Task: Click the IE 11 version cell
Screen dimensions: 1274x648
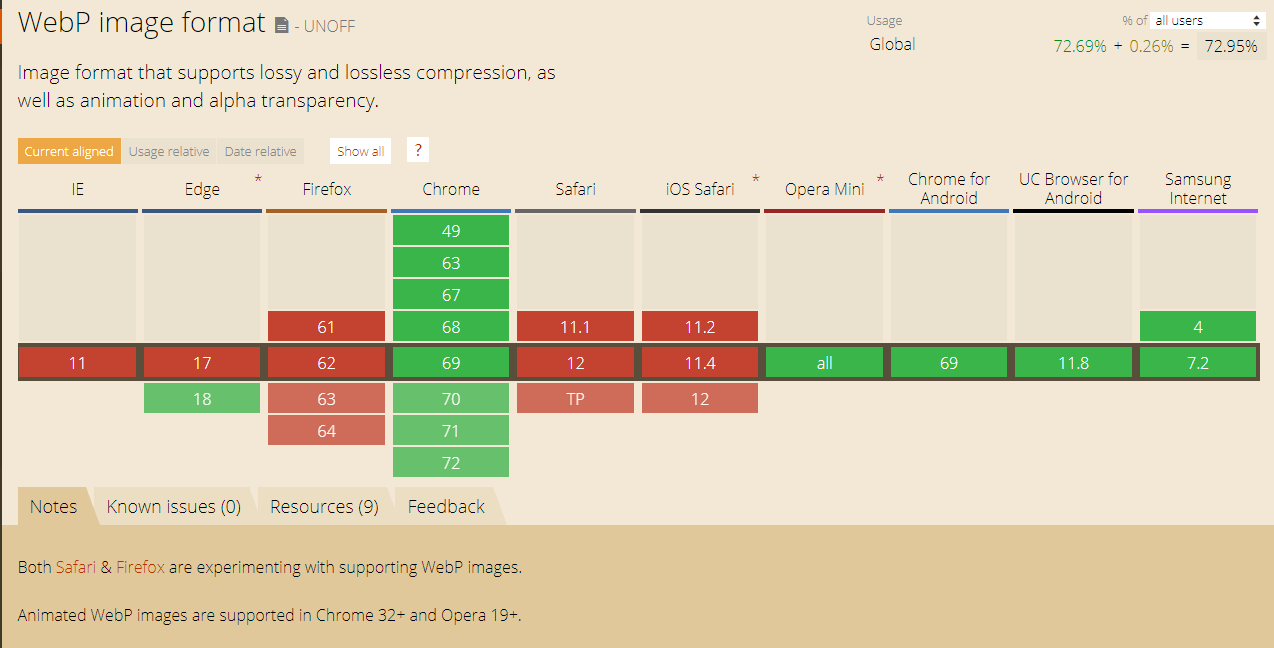Action: point(78,363)
